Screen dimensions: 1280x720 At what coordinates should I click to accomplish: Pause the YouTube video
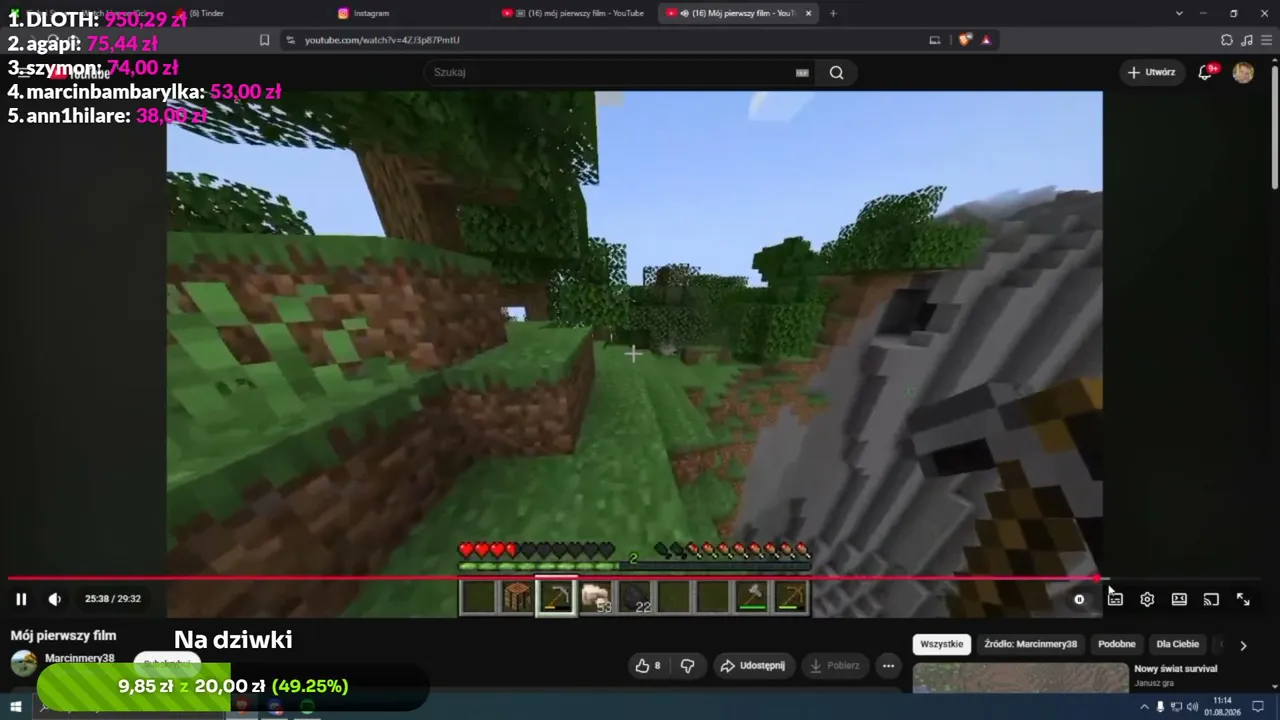click(x=21, y=599)
